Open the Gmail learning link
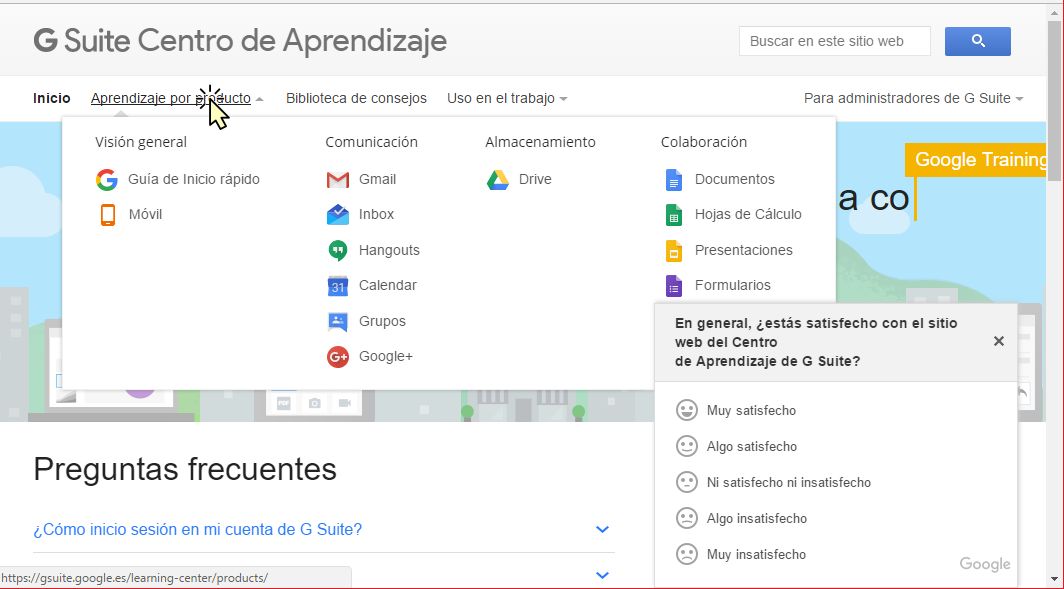 click(377, 179)
